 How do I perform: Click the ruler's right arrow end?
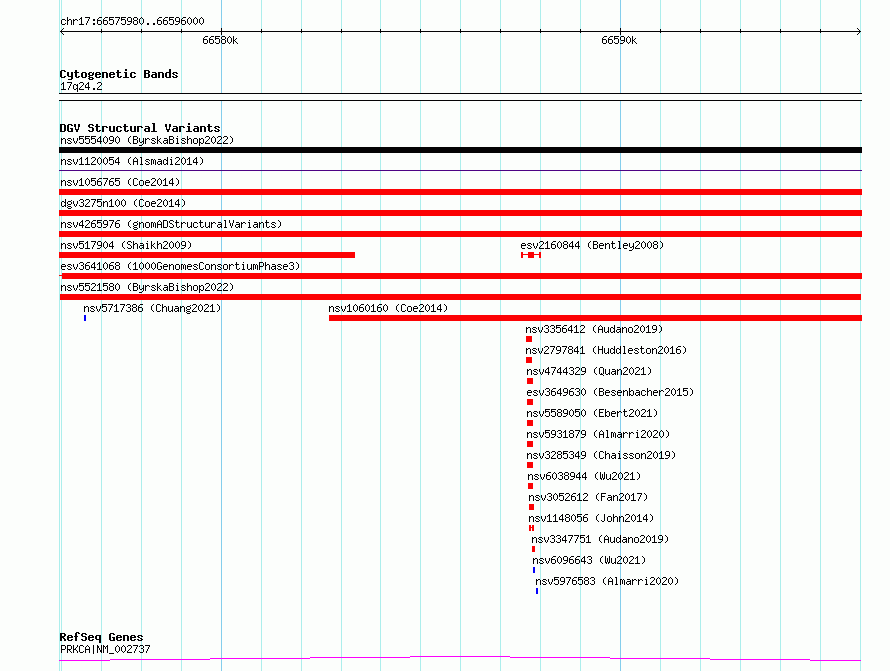(859, 32)
